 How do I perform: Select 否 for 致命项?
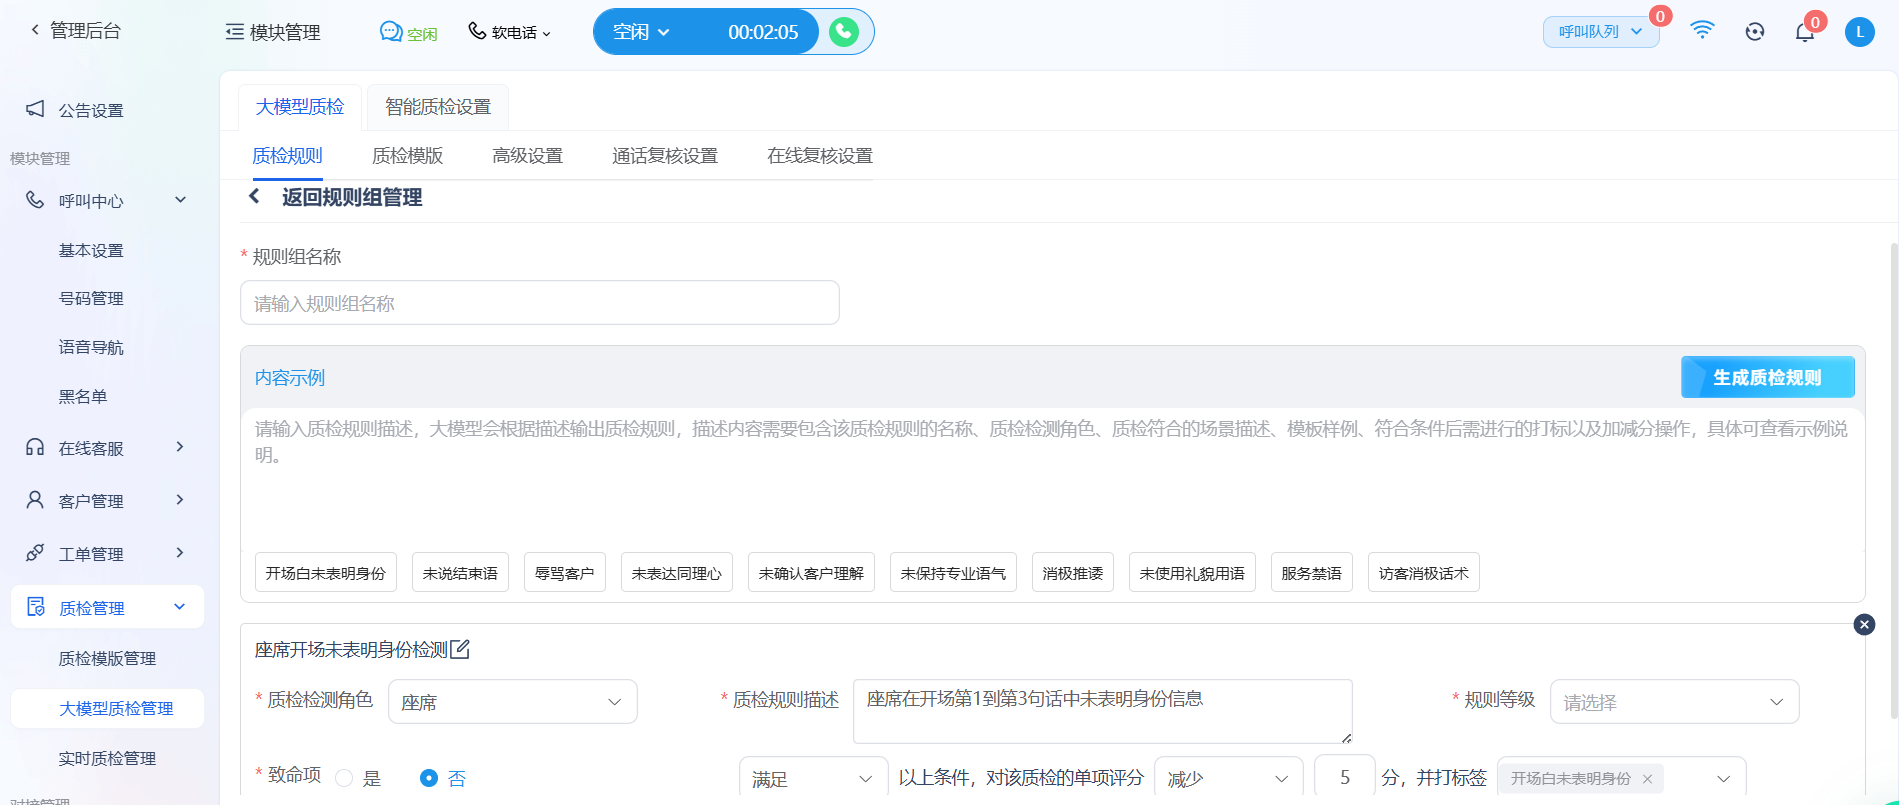[429, 778]
